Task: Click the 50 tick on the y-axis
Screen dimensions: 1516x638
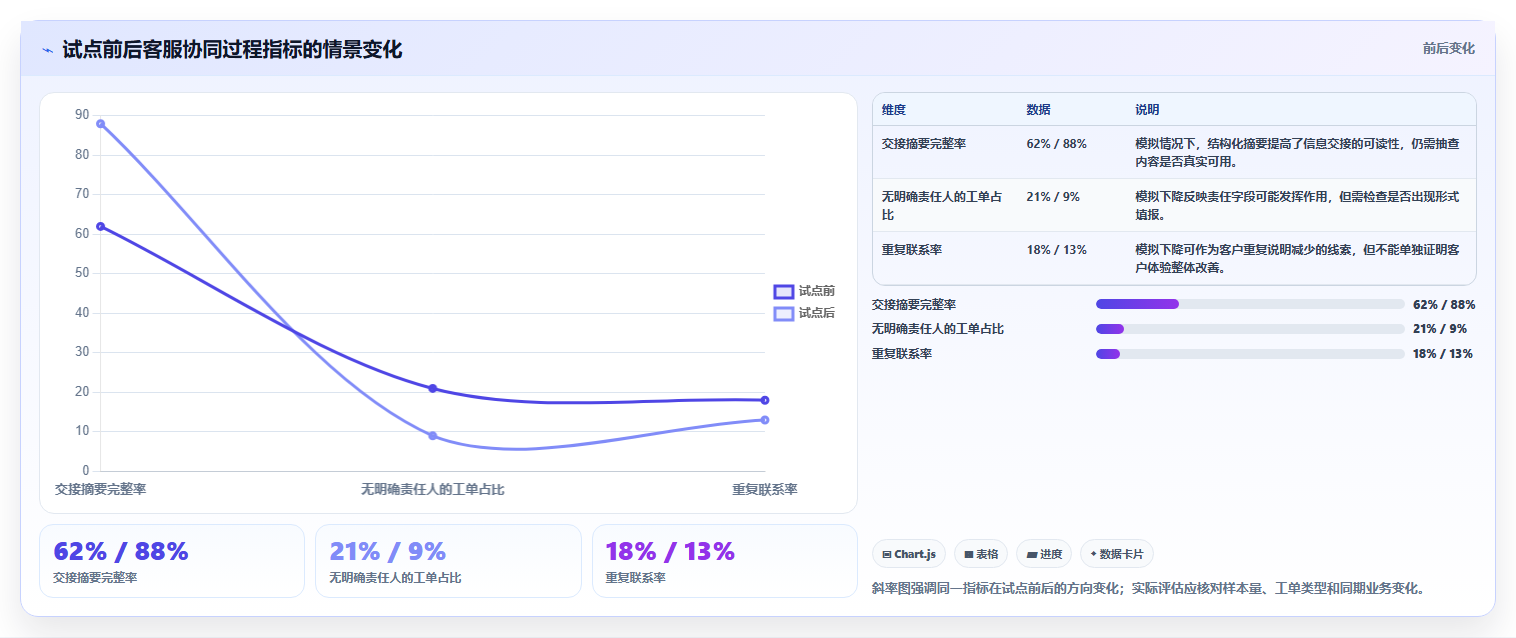Action: (x=82, y=273)
